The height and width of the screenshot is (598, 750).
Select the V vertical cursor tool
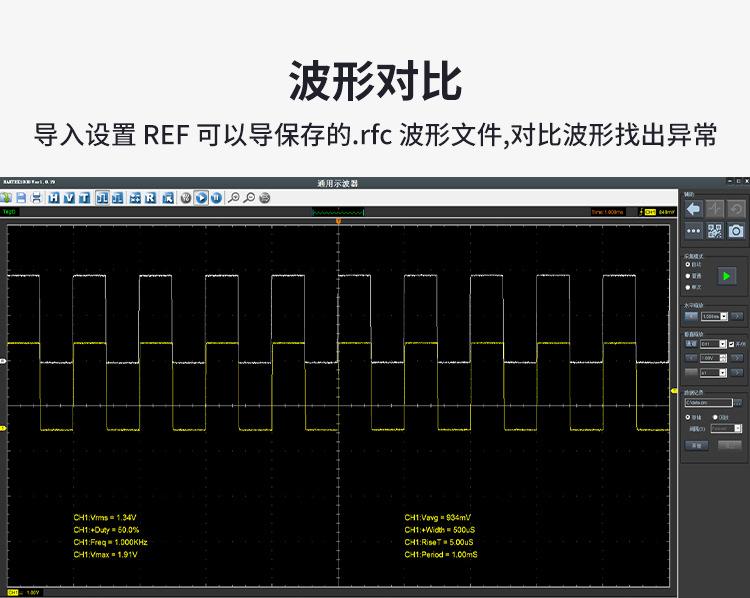click(x=69, y=198)
